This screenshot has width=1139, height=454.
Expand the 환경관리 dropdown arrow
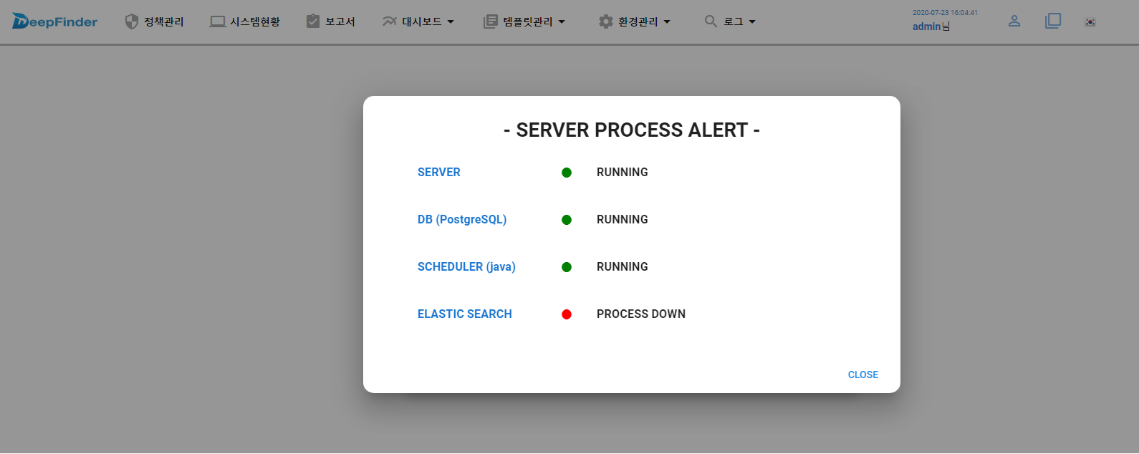pos(667,22)
